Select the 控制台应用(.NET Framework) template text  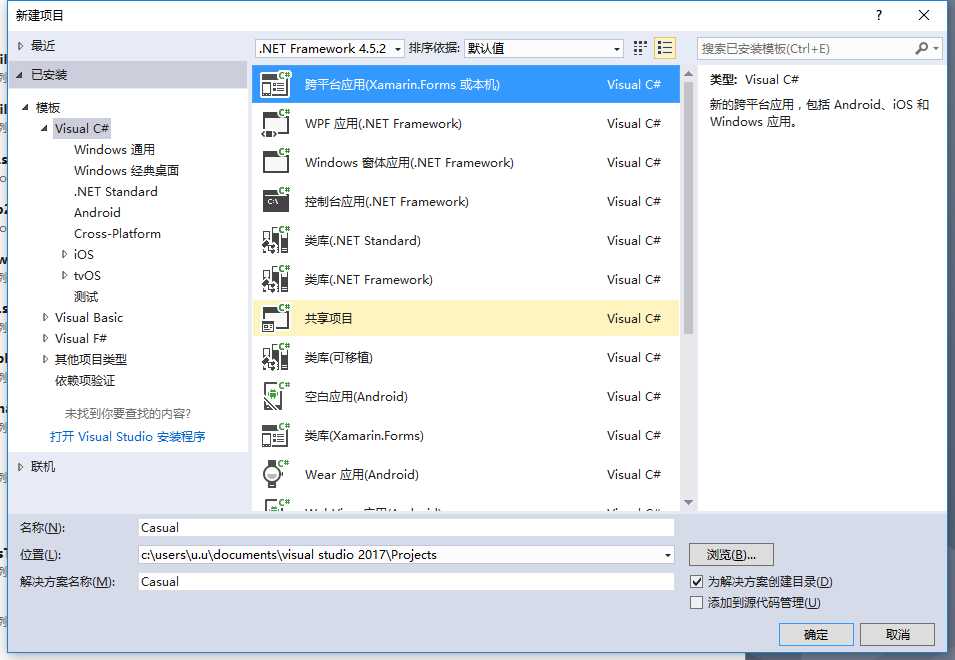pos(387,202)
